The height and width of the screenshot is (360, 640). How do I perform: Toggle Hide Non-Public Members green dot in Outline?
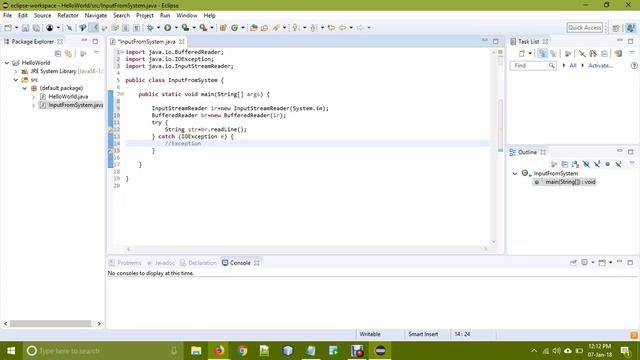[x=608, y=164]
